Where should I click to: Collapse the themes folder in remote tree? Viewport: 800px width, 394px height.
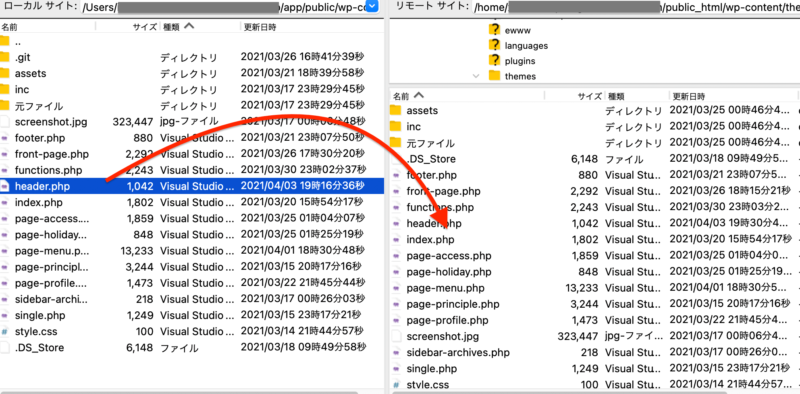(x=476, y=76)
